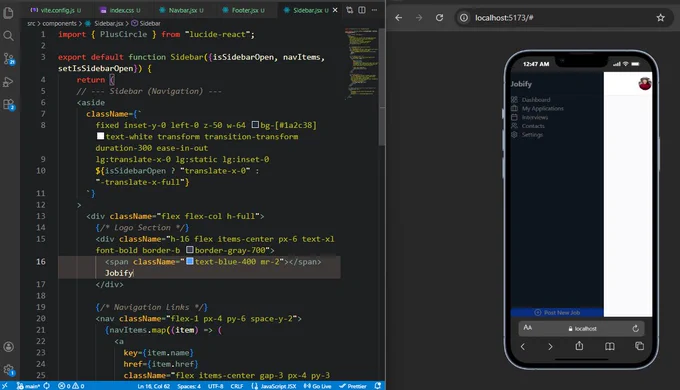Viewport: 680px width, 390px height.
Task: Split the editor to the right
Action: 362,10
